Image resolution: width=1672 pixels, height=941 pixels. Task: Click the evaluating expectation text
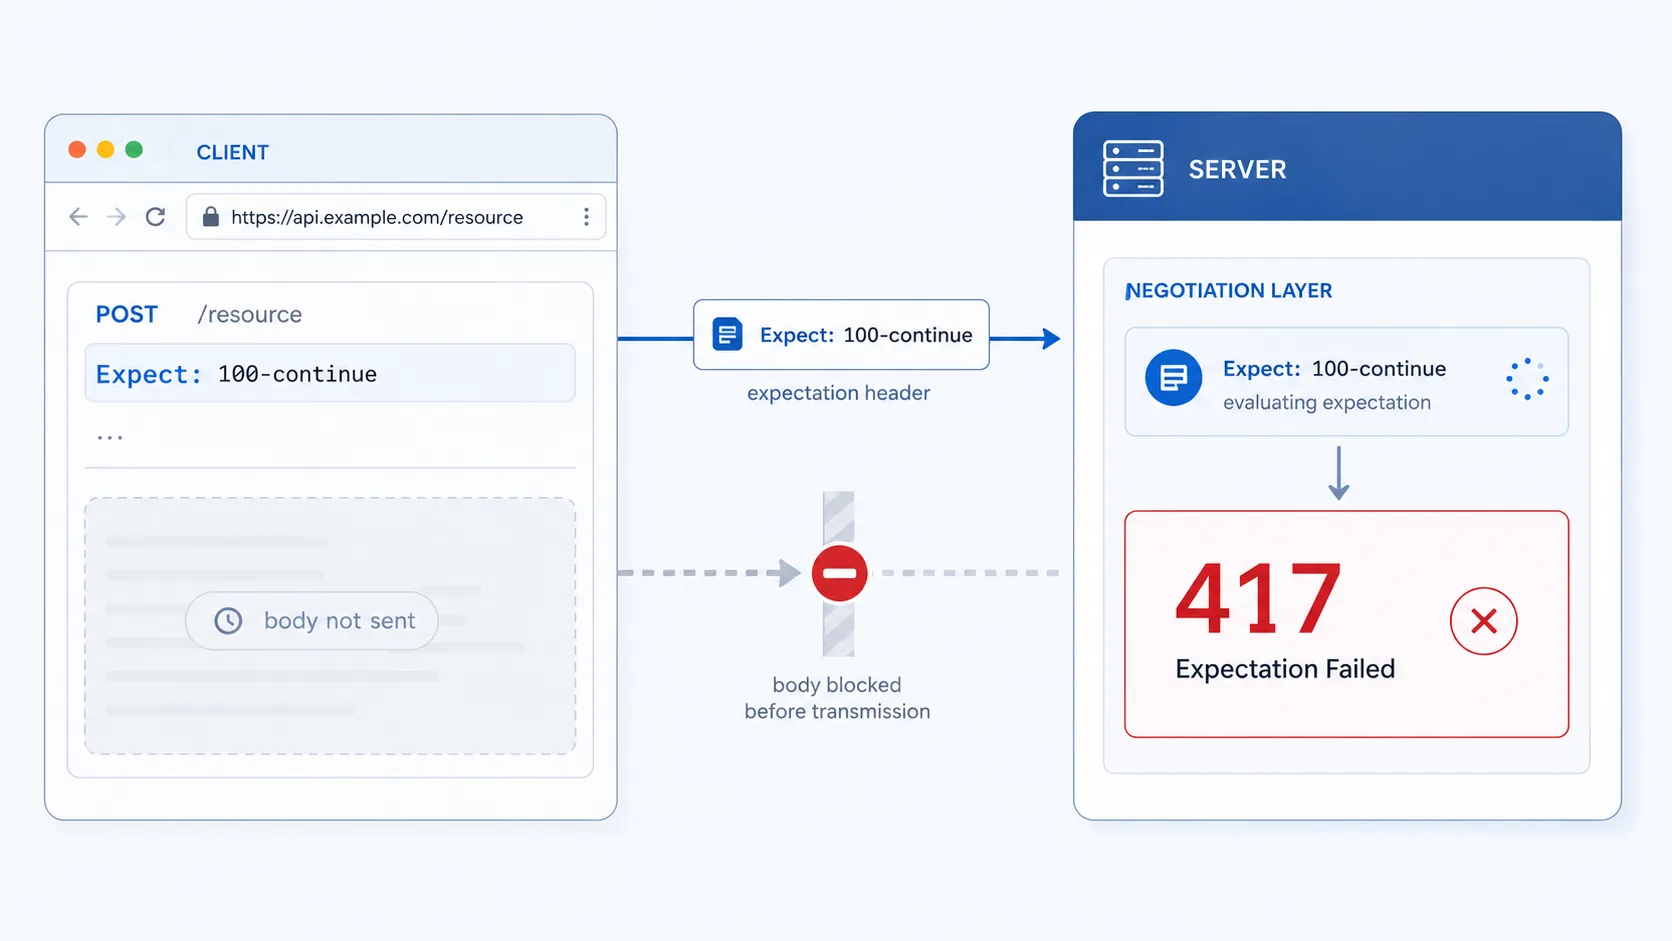click(1327, 403)
